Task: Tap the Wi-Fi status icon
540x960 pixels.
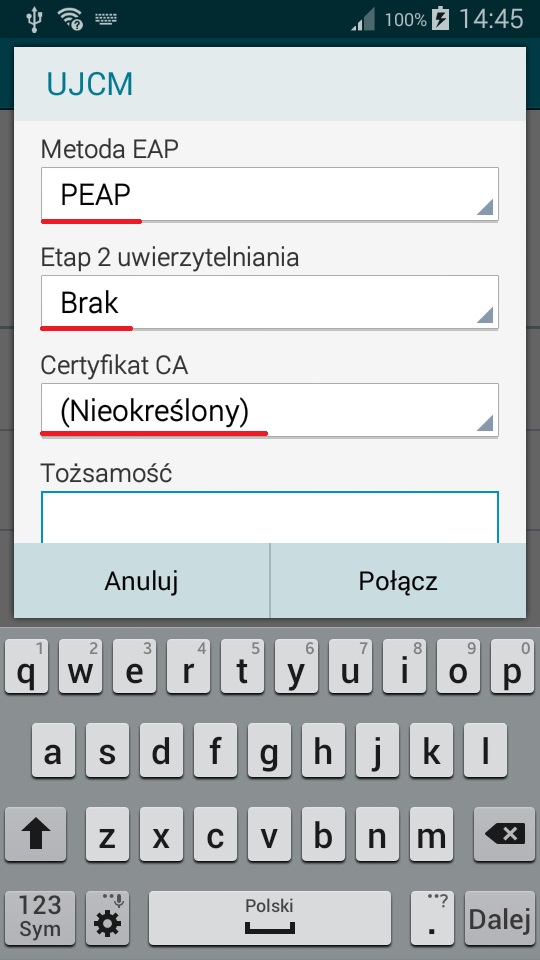Action: (70, 19)
